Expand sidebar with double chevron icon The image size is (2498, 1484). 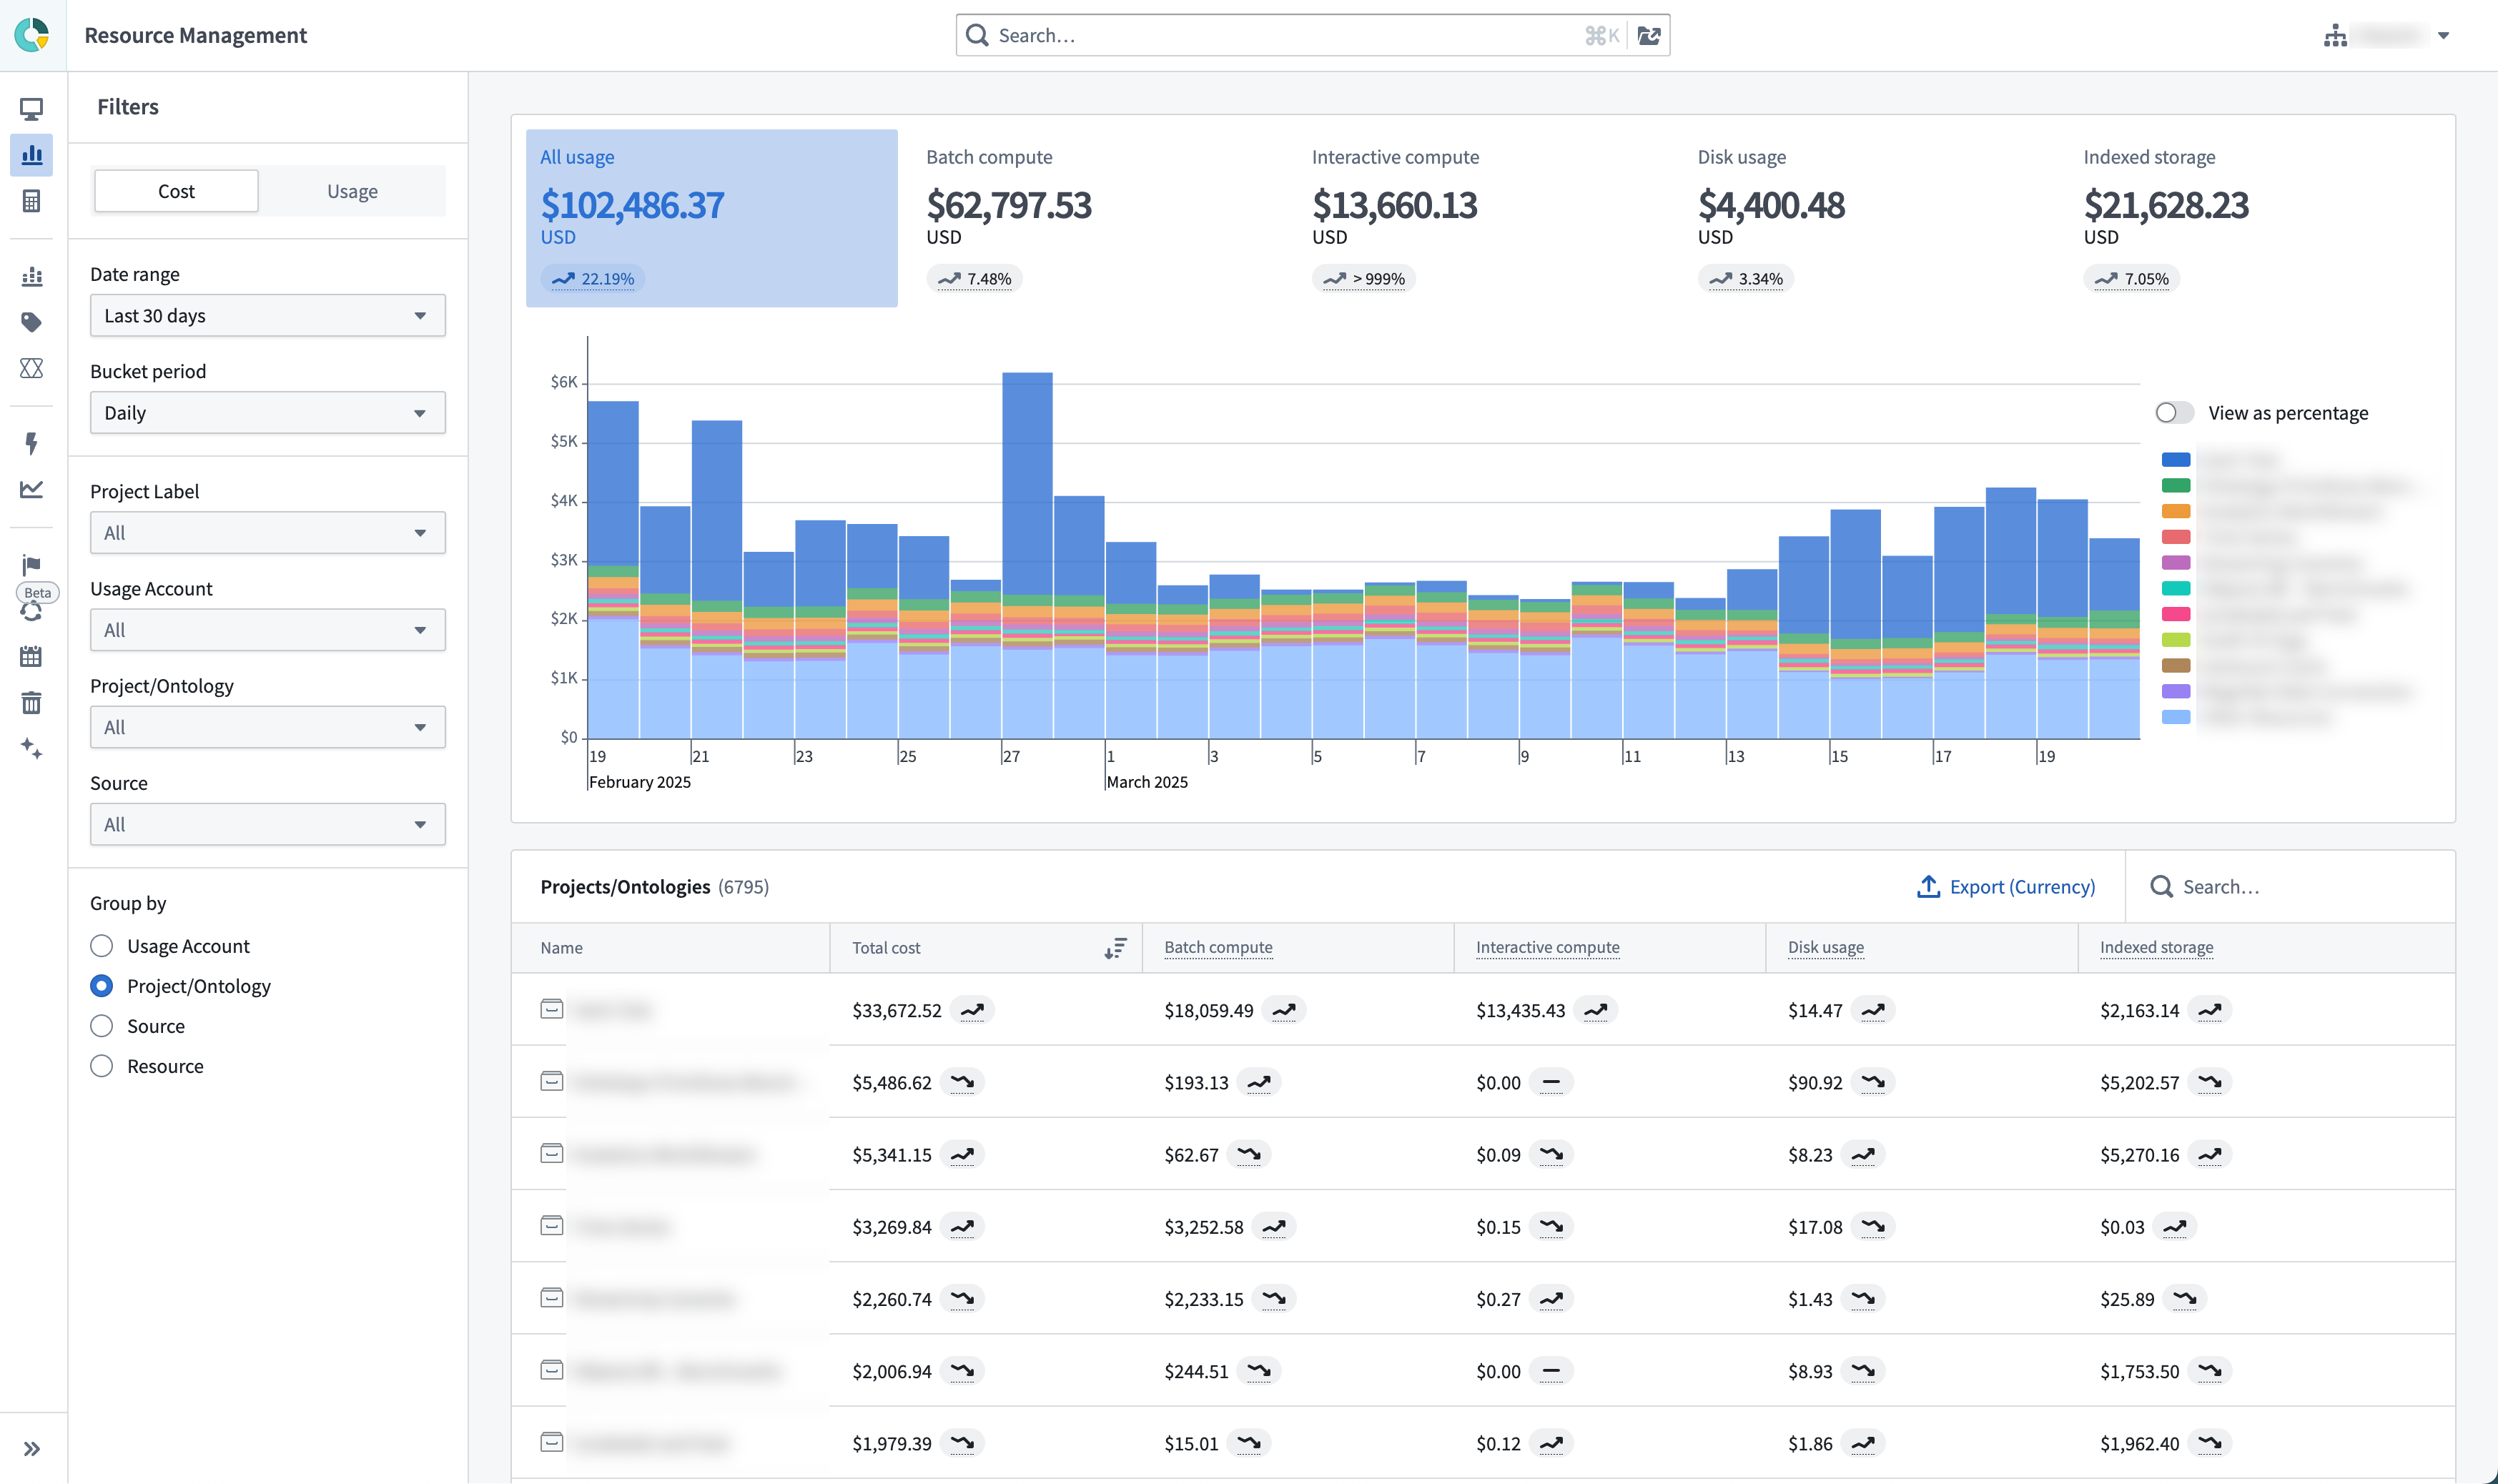(32, 1449)
